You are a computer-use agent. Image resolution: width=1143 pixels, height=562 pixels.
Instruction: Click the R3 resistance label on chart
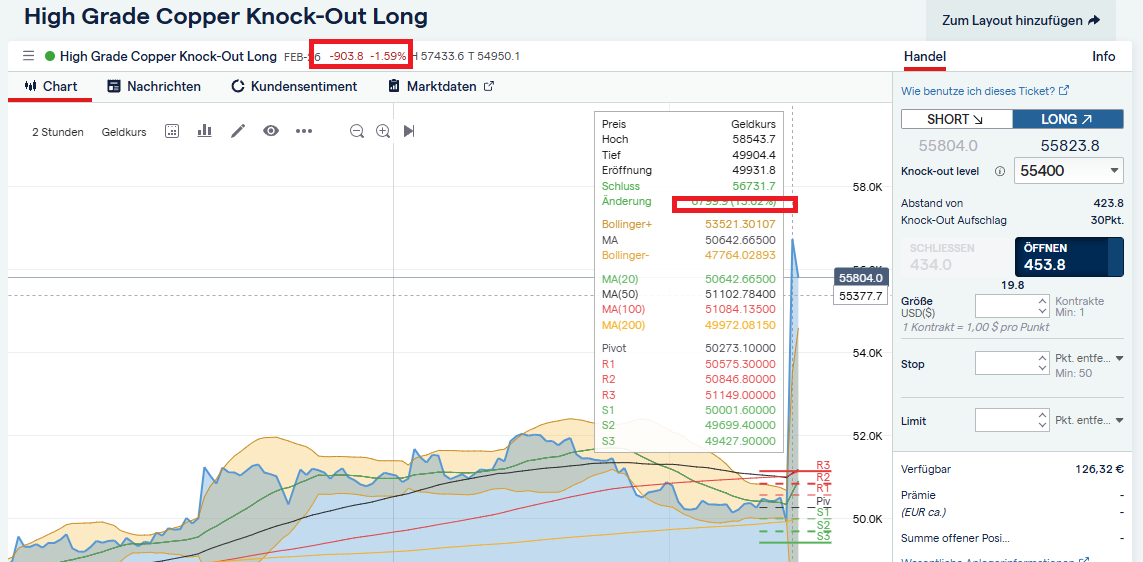pos(823,465)
